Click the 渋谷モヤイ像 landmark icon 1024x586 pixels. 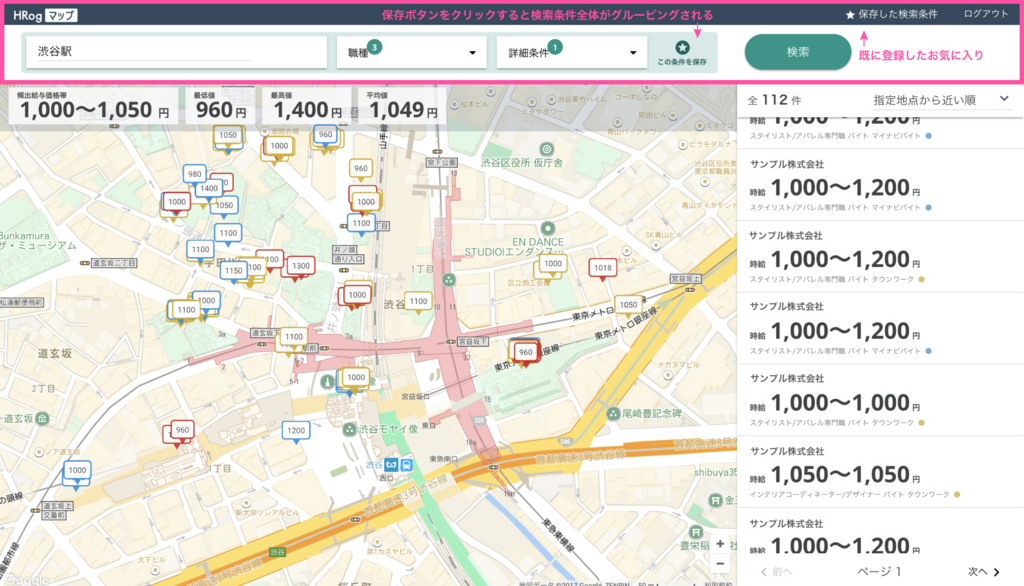[x=349, y=429]
